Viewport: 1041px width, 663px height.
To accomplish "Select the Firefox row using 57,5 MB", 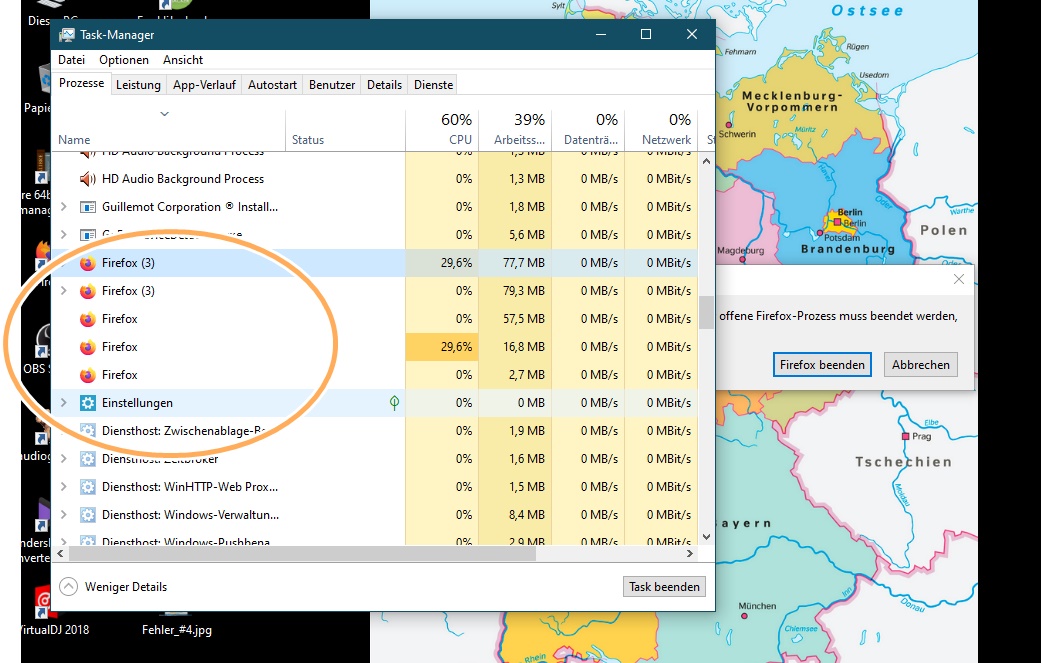I will tap(374, 319).
